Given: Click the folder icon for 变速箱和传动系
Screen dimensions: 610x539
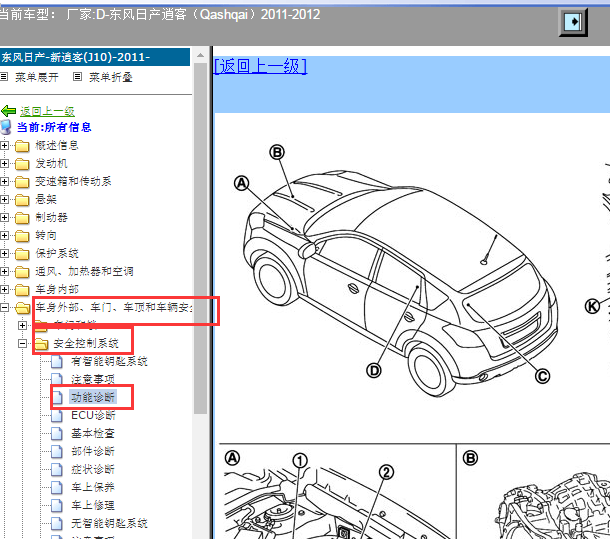Looking at the screenshot, I should (22, 182).
